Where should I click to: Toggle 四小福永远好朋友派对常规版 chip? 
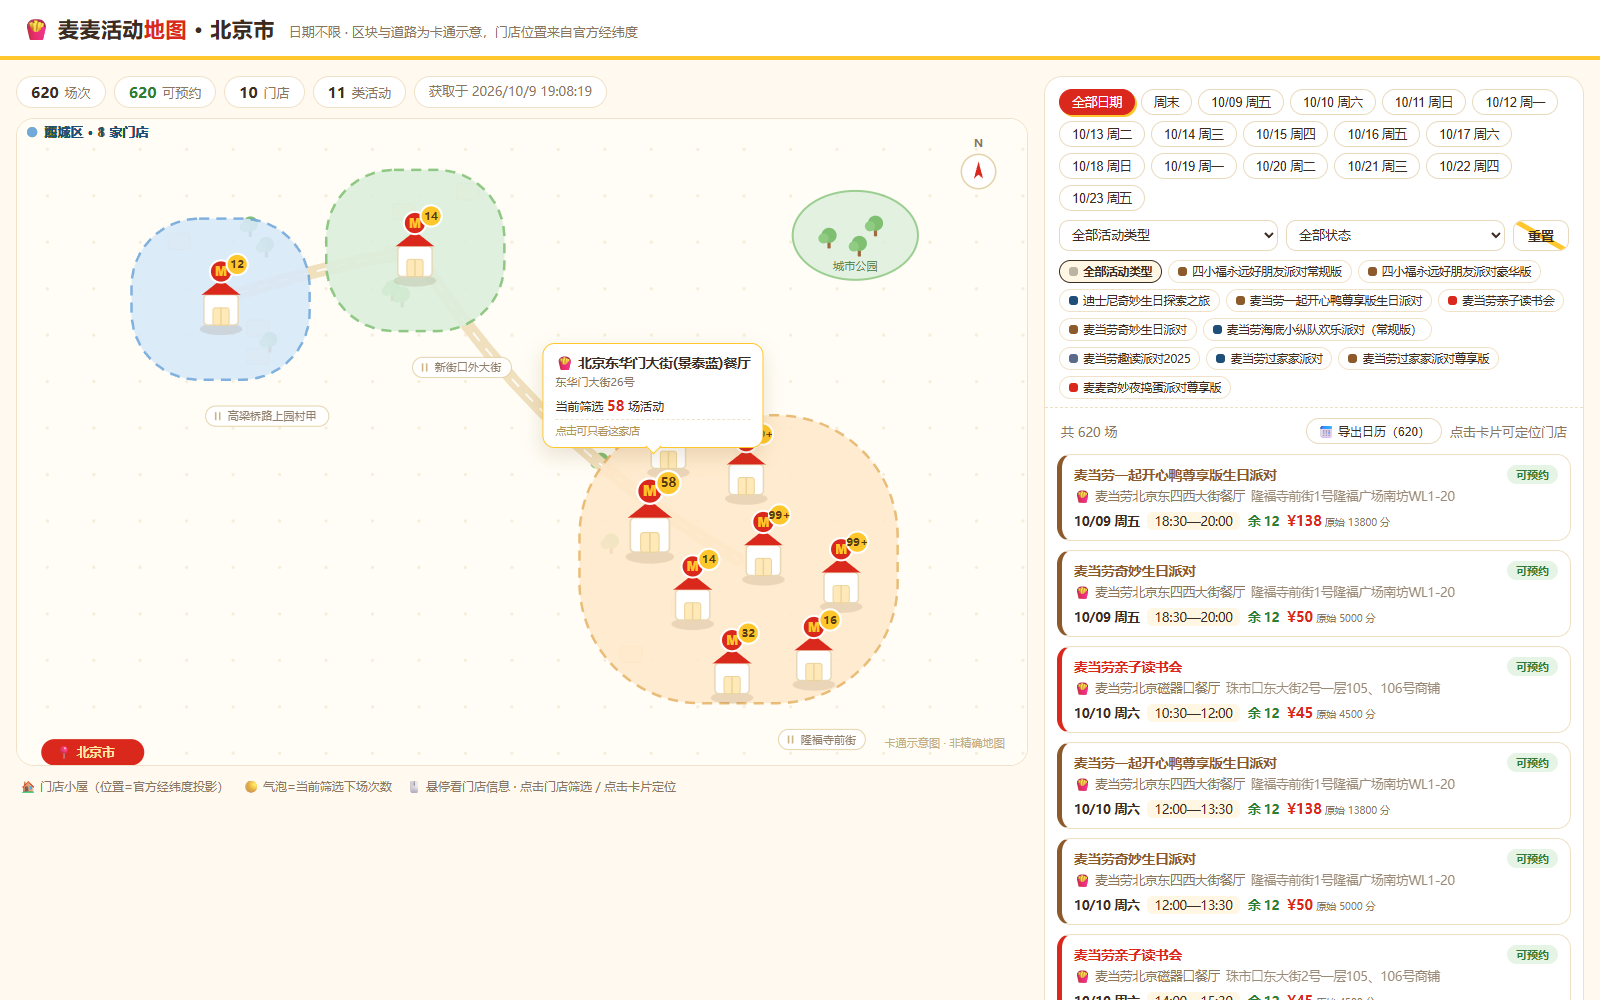1259,271
